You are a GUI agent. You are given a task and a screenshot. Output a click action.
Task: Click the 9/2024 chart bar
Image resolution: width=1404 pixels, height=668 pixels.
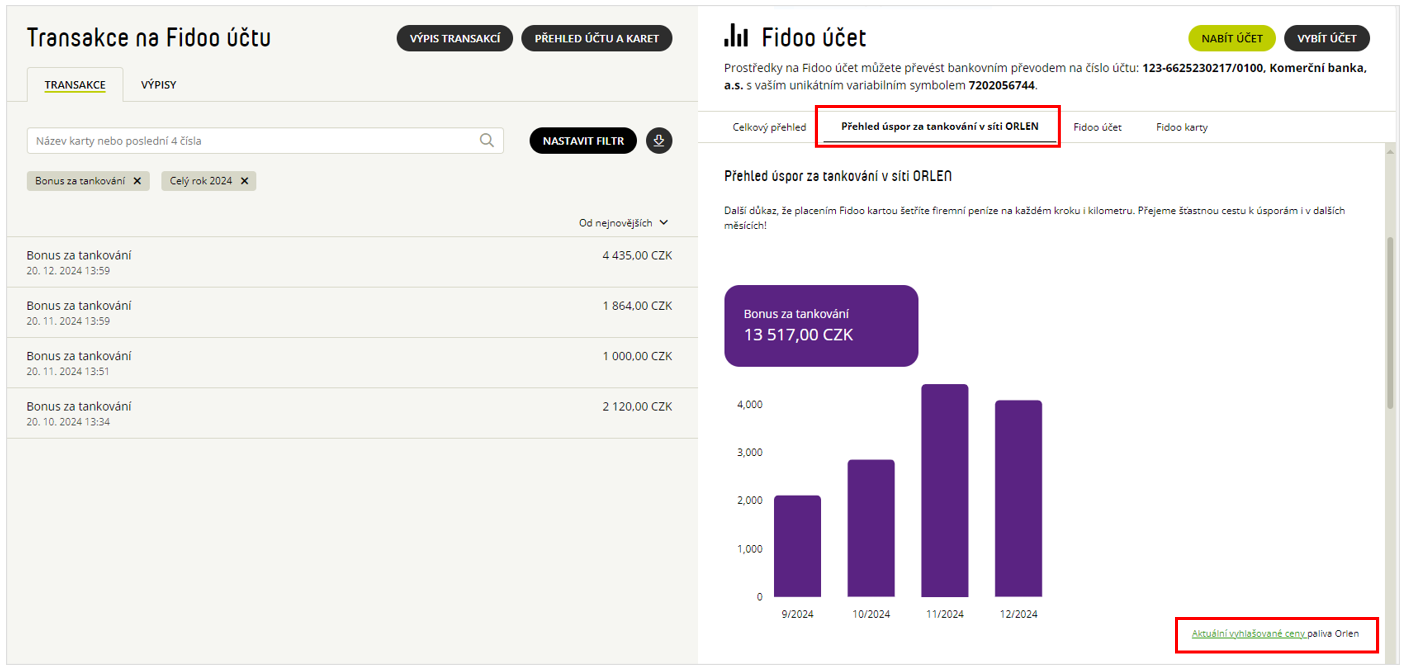tap(797, 546)
